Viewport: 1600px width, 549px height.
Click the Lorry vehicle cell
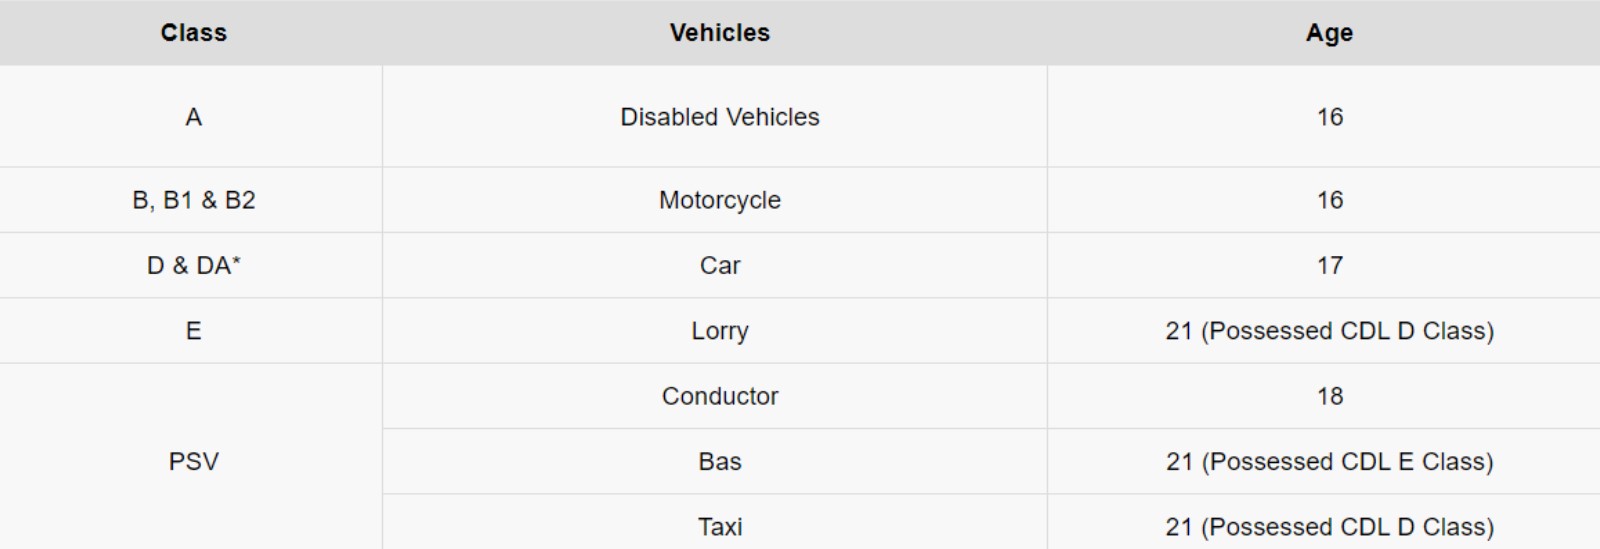click(719, 331)
